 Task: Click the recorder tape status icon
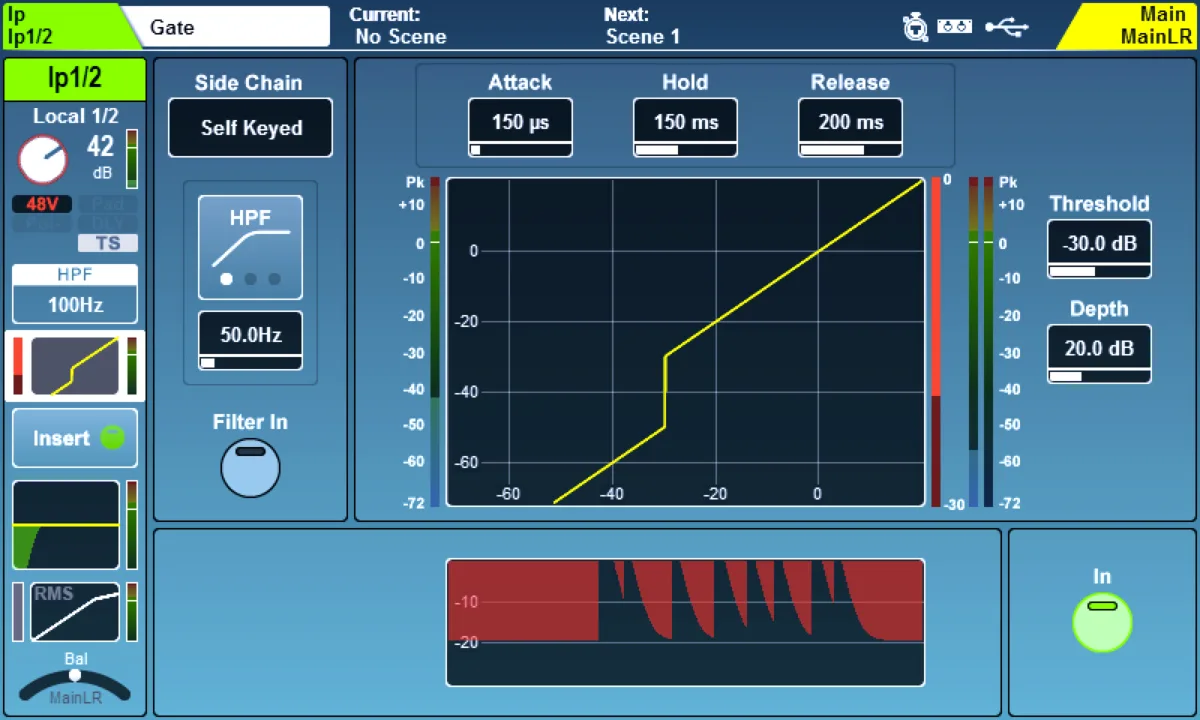[x=955, y=27]
